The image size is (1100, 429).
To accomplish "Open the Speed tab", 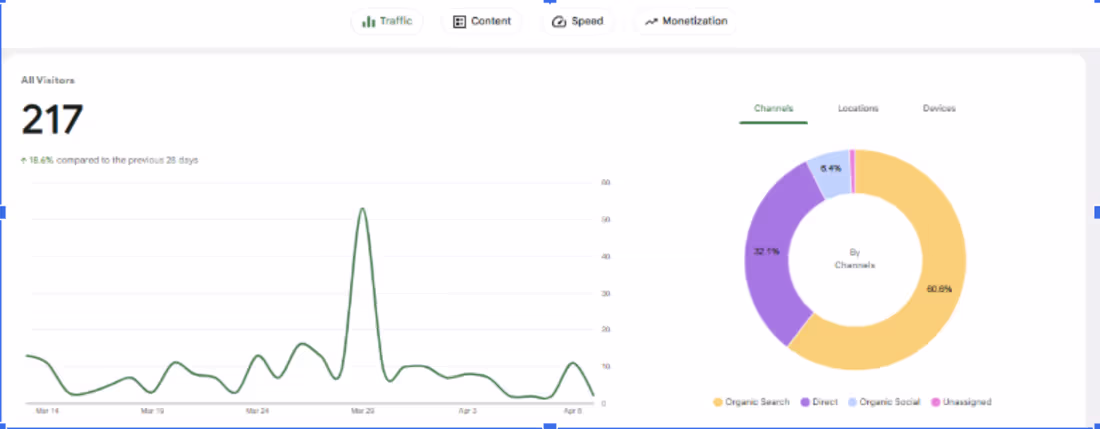I will tap(577, 21).
